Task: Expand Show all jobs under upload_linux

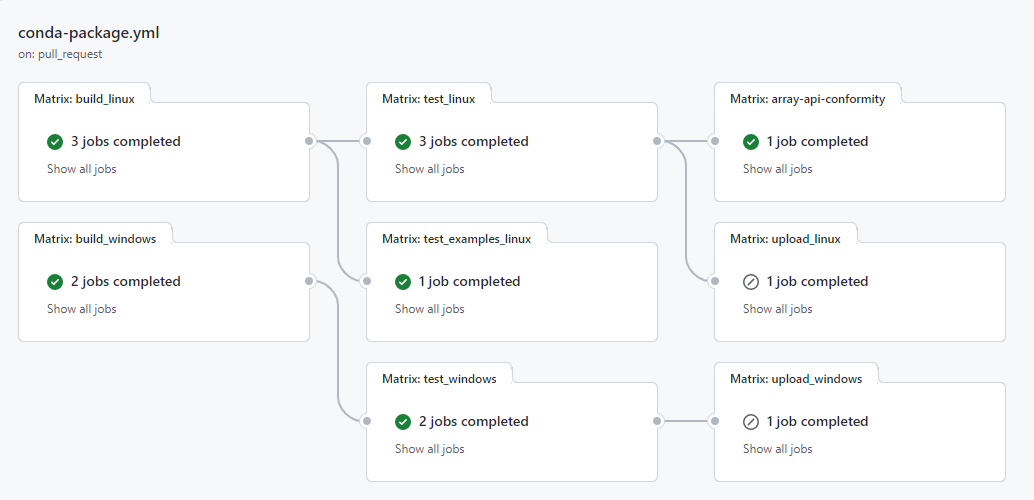Action: [x=777, y=309]
